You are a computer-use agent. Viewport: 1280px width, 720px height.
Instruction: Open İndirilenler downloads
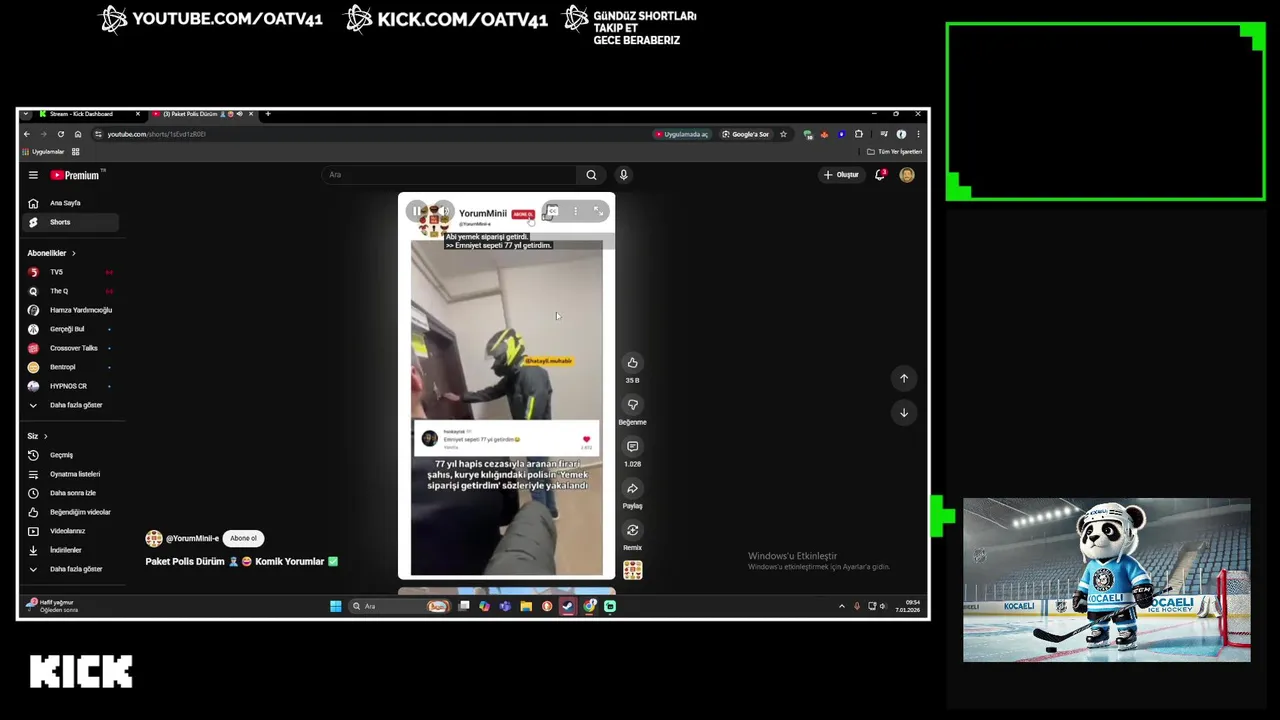click(x=71, y=550)
